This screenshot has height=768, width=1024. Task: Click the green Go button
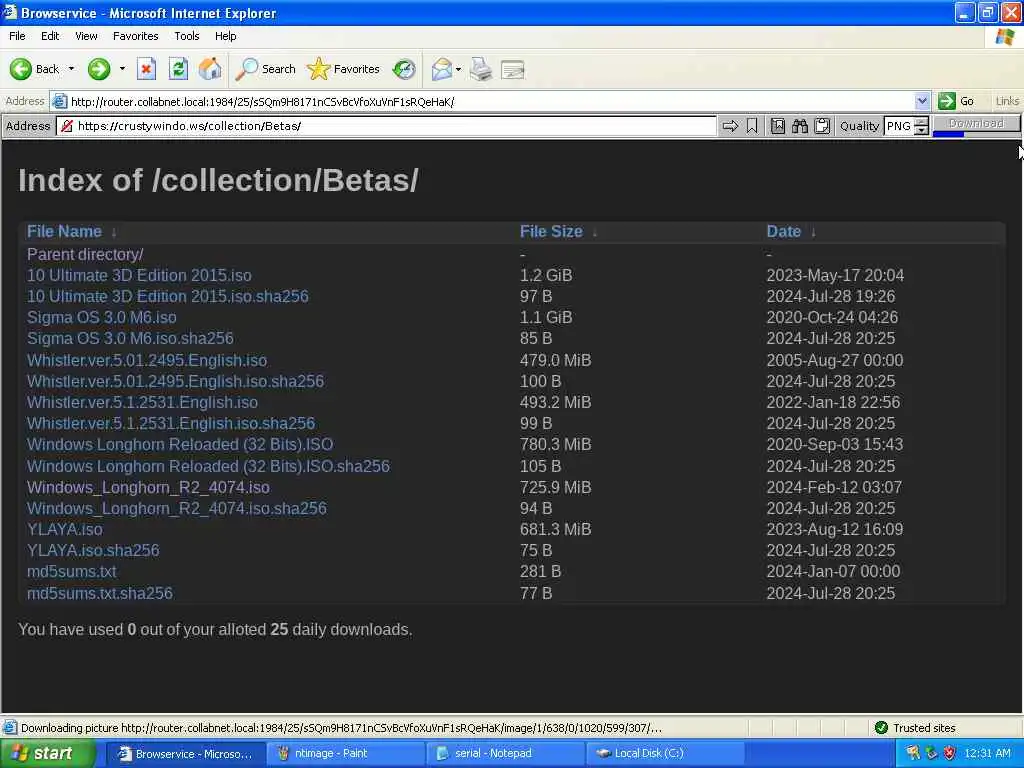click(x=956, y=101)
